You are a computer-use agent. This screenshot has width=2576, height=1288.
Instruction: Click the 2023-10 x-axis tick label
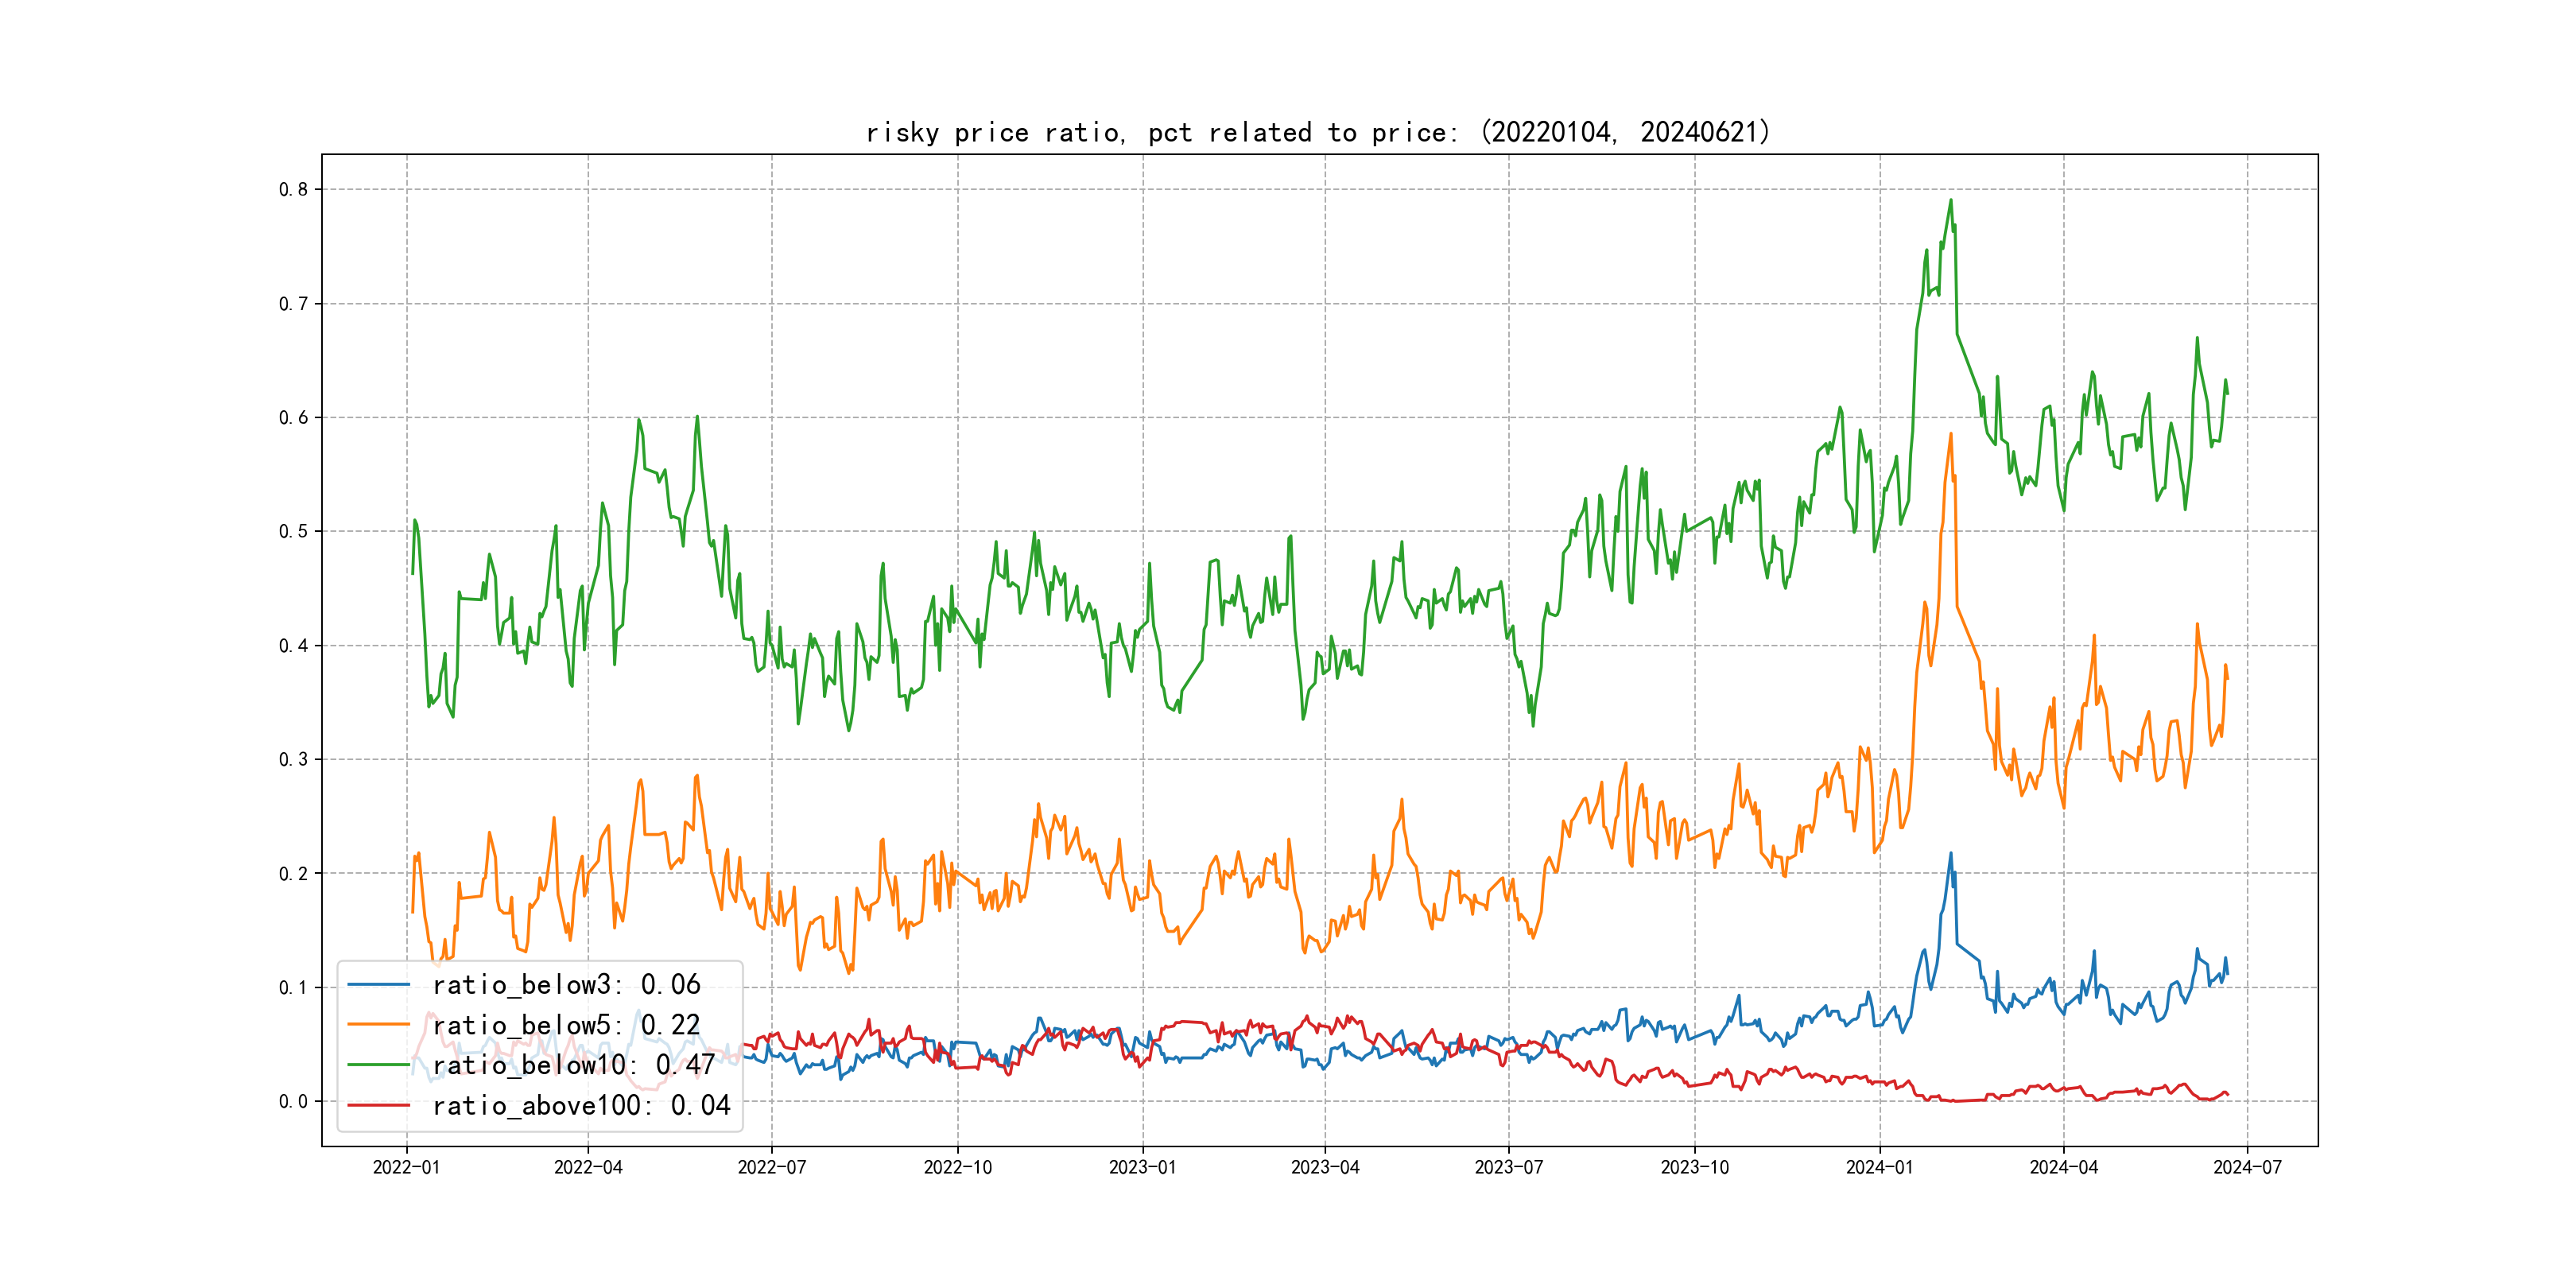[1694, 1167]
